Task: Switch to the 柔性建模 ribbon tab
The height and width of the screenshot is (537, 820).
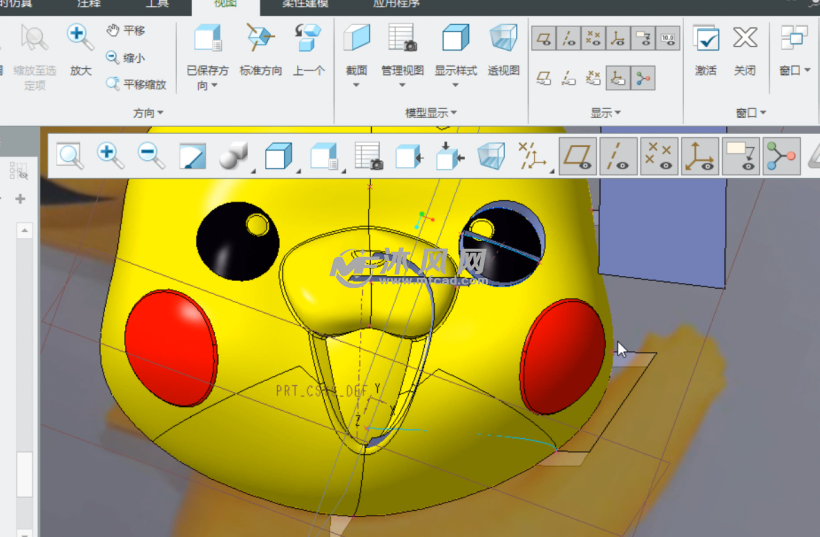Action: (305, 4)
